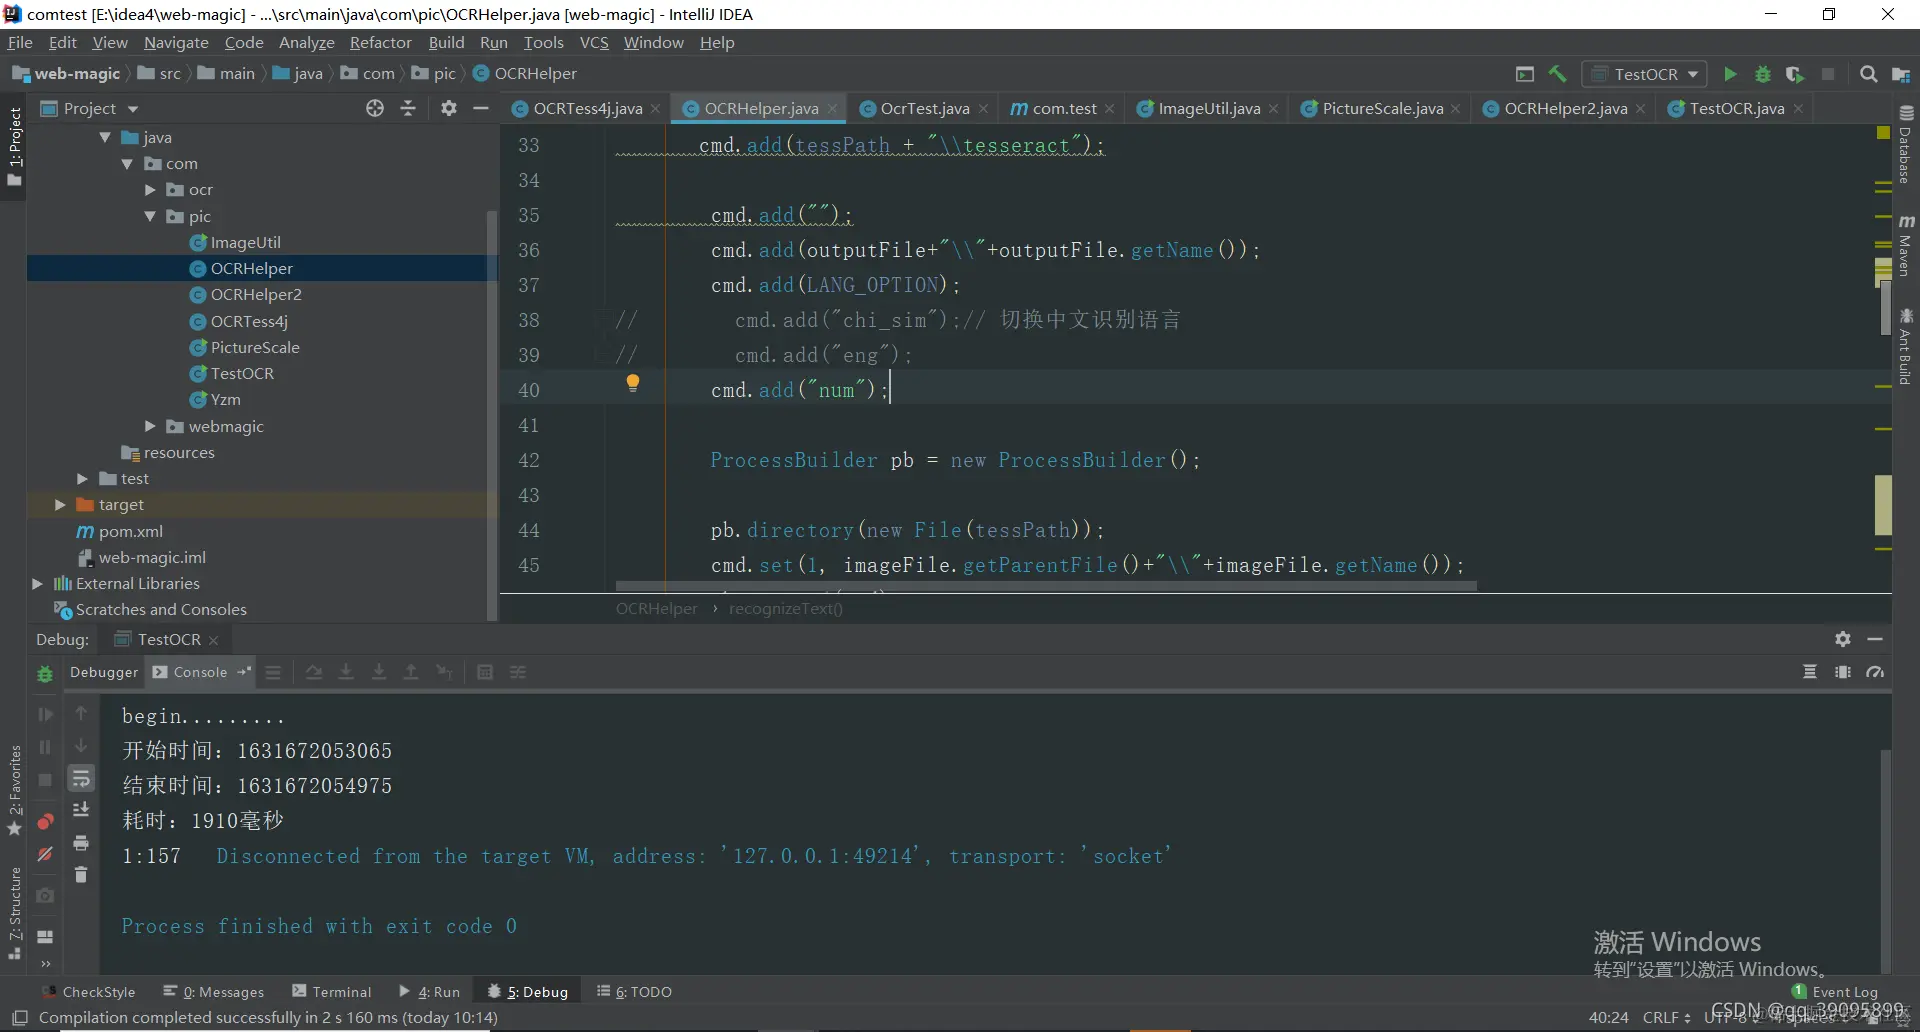Build the project with the hammer icon
The image size is (1920, 1032).
coord(1557,74)
